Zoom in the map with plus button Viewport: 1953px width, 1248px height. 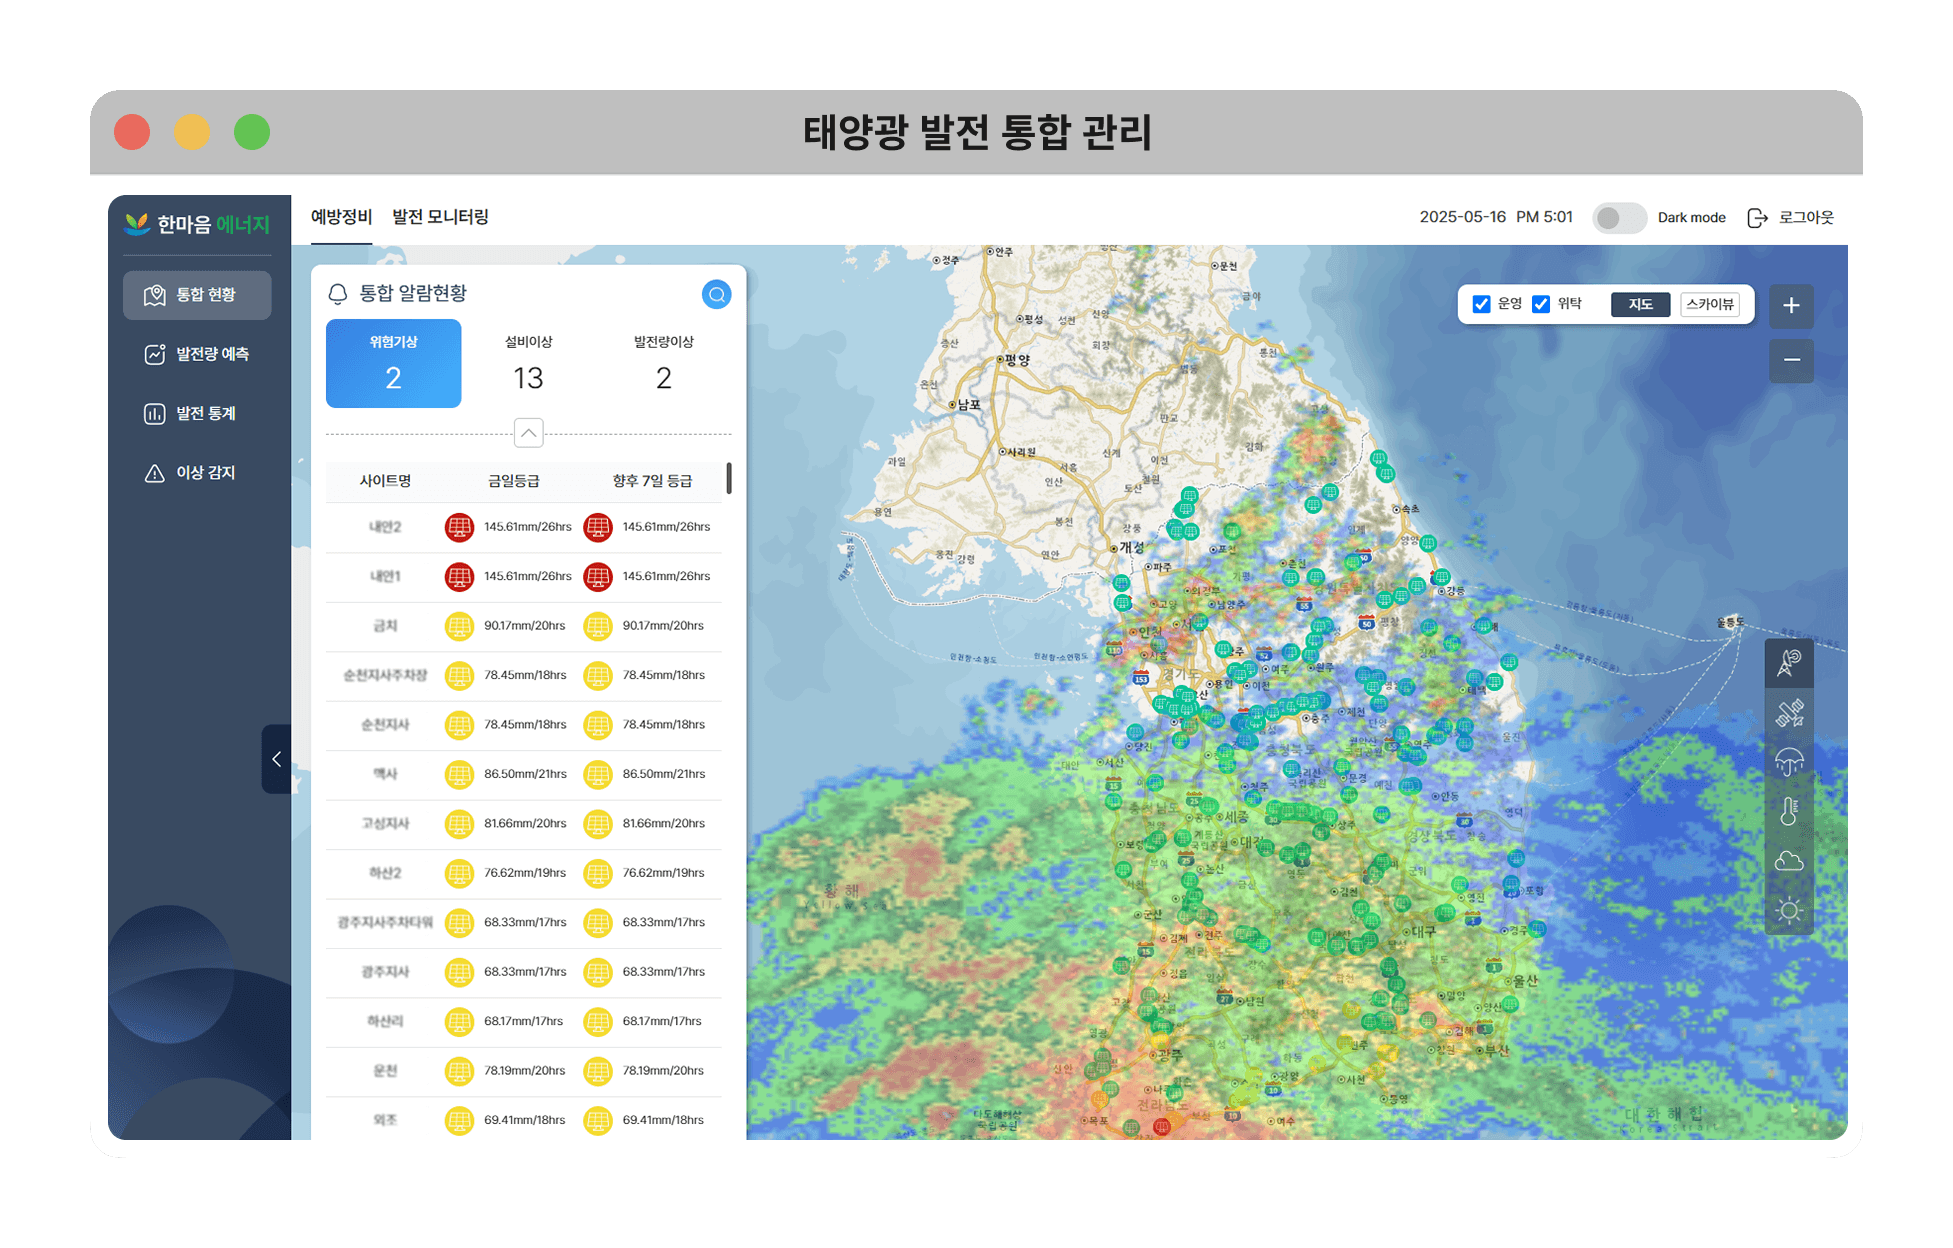click(1791, 306)
